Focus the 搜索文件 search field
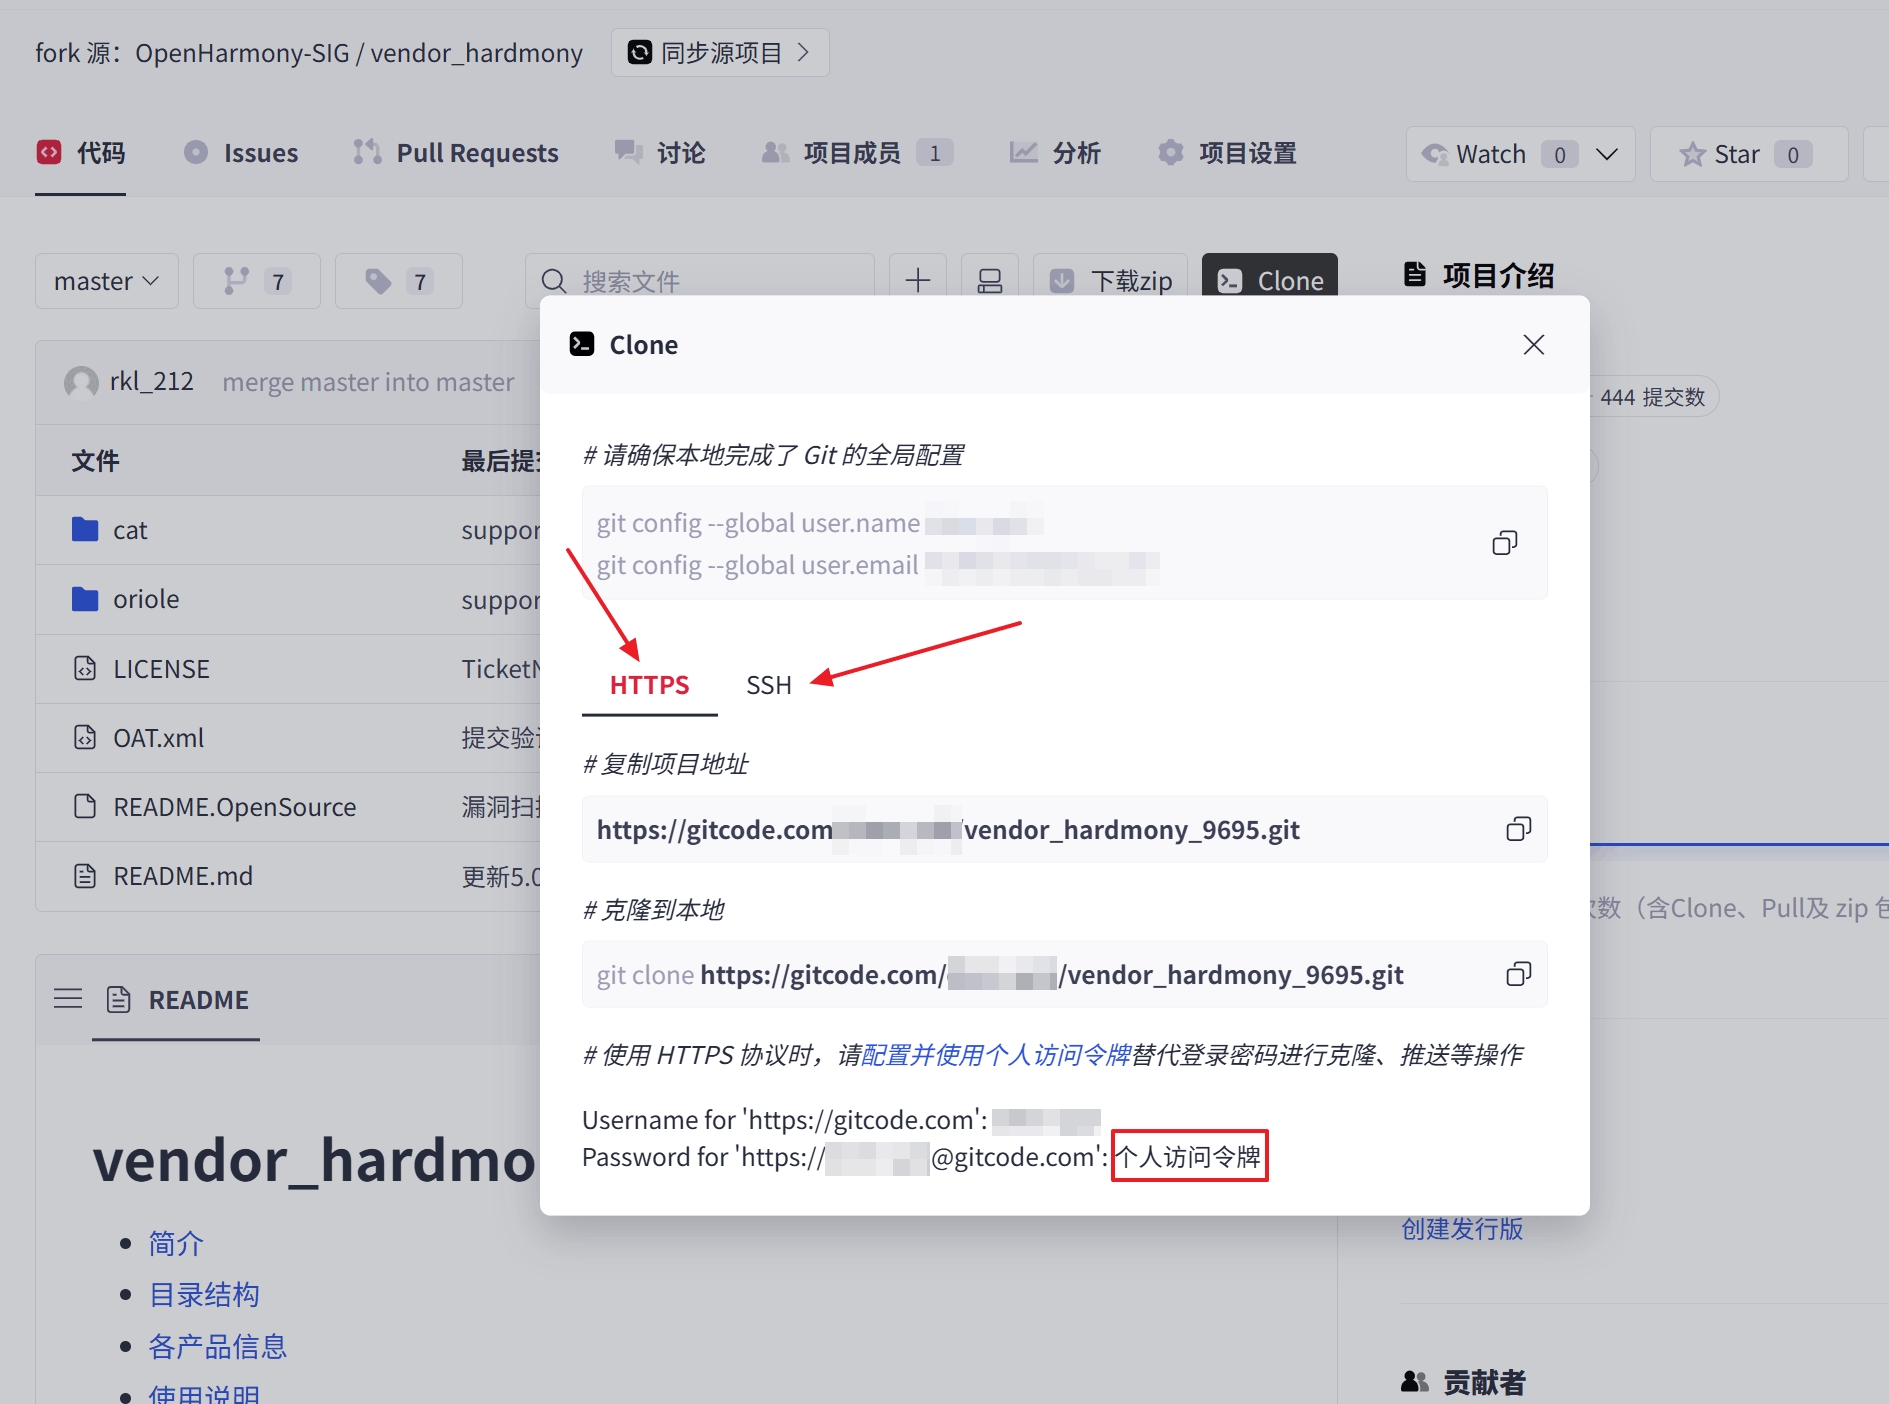Viewport: 1889px width, 1404px height. click(x=700, y=281)
